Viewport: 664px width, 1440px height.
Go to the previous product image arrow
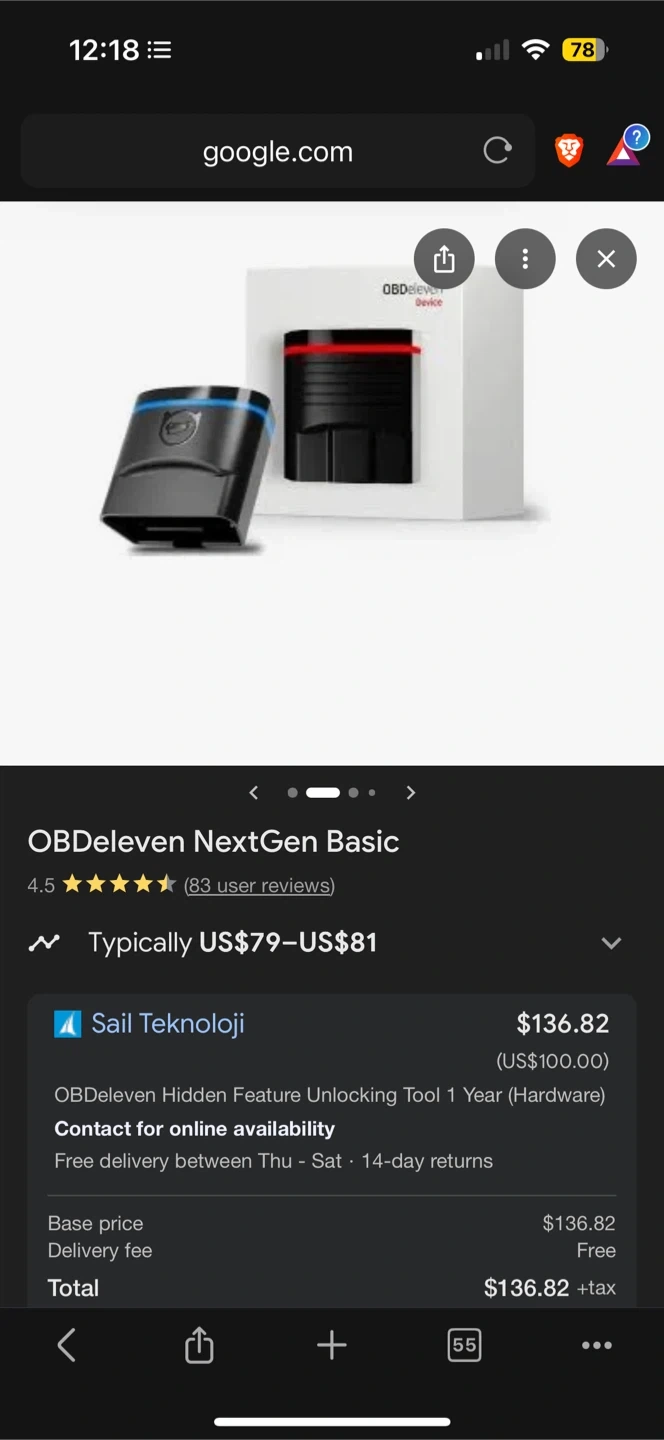pyautogui.click(x=254, y=793)
